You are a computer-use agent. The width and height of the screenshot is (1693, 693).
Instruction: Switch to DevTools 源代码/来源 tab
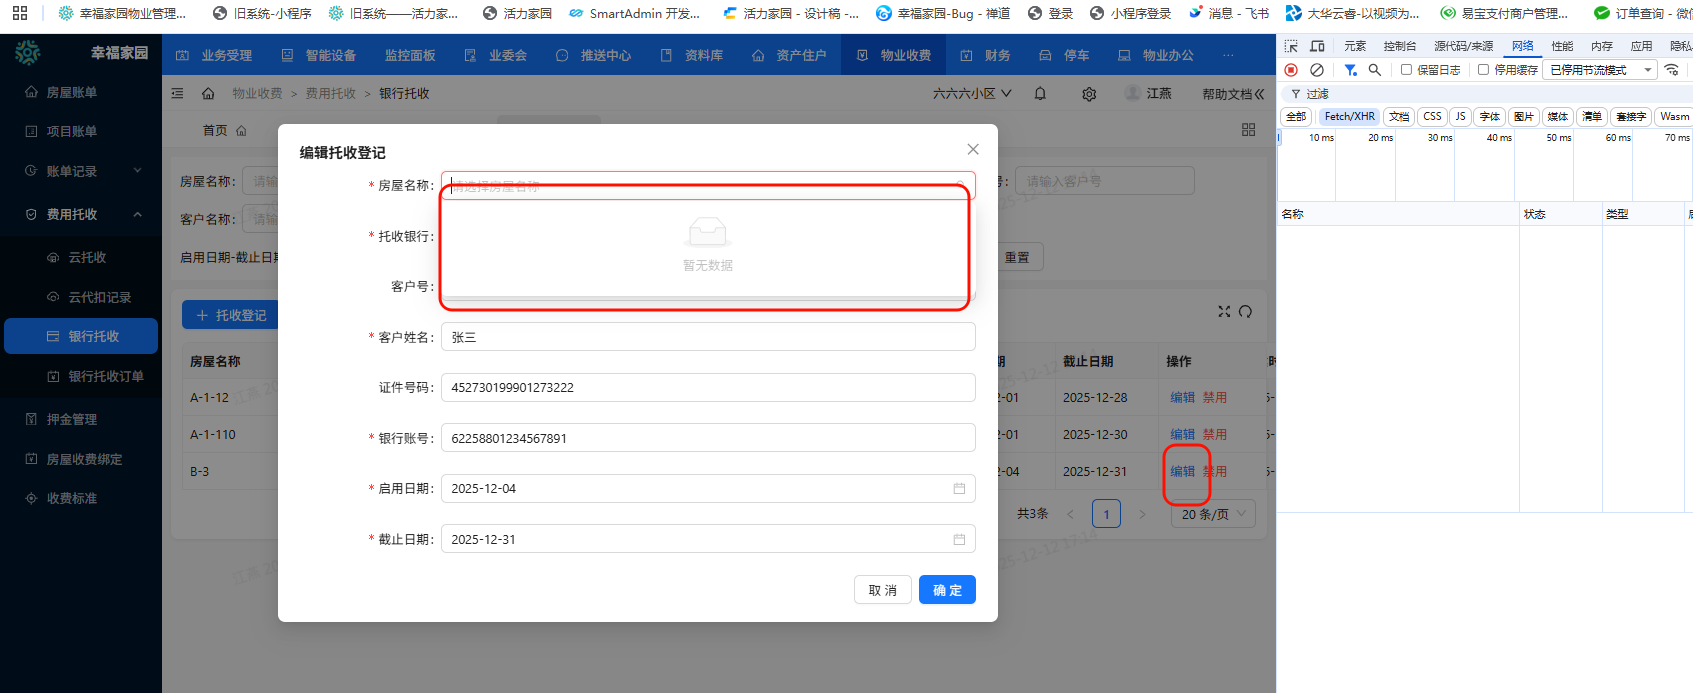pos(1464,46)
